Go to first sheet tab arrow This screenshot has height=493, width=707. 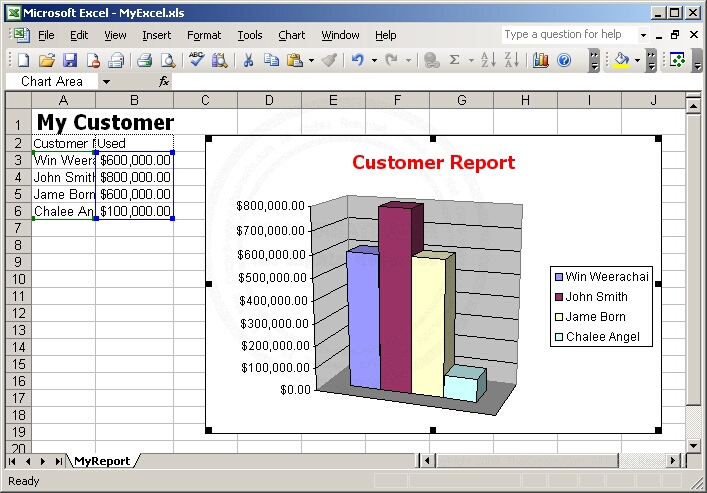point(12,461)
